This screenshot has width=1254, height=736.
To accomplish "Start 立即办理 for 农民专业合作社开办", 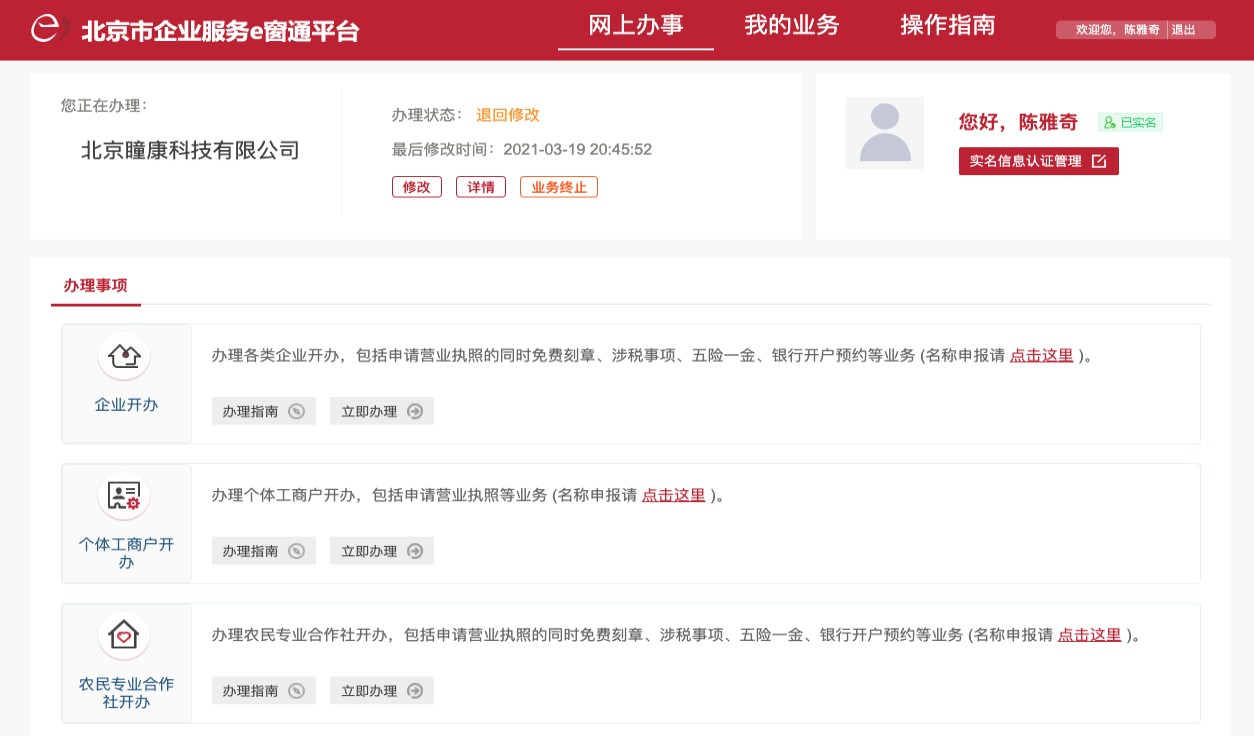I will tap(381, 691).
